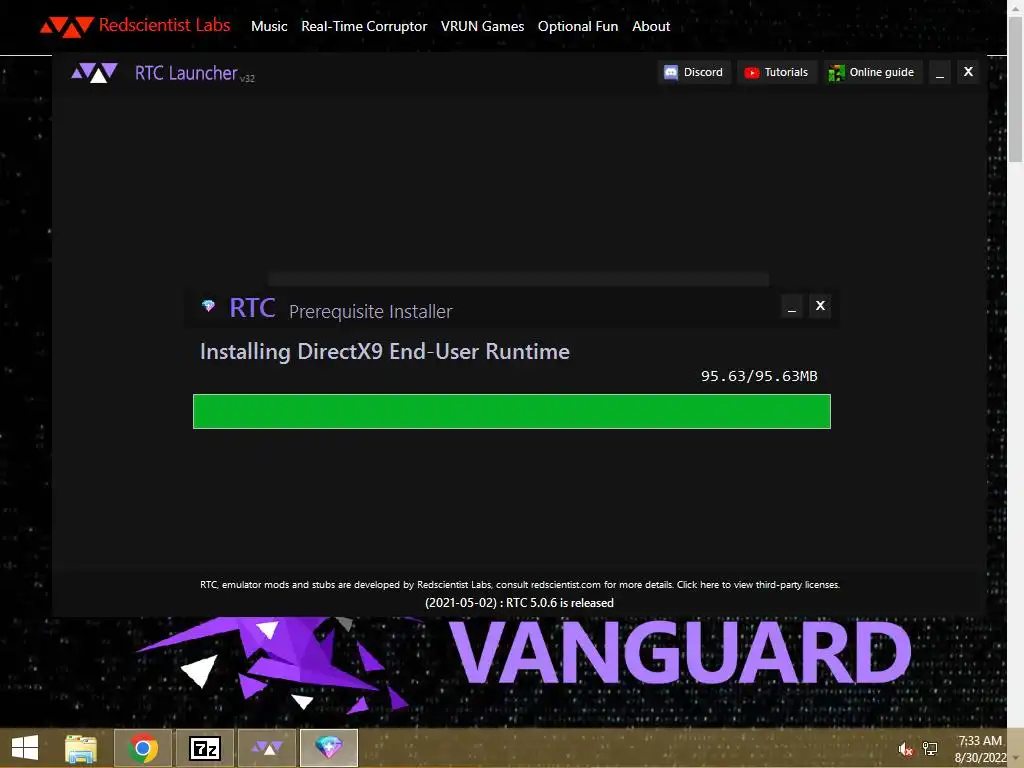Image resolution: width=1024 pixels, height=768 pixels.
Task: Minimize the Prerequisite Installer dialog
Action: point(792,306)
